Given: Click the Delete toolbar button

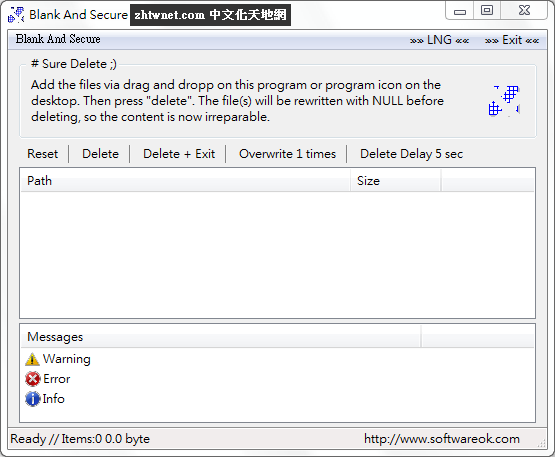Looking at the screenshot, I should tap(100, 154).
